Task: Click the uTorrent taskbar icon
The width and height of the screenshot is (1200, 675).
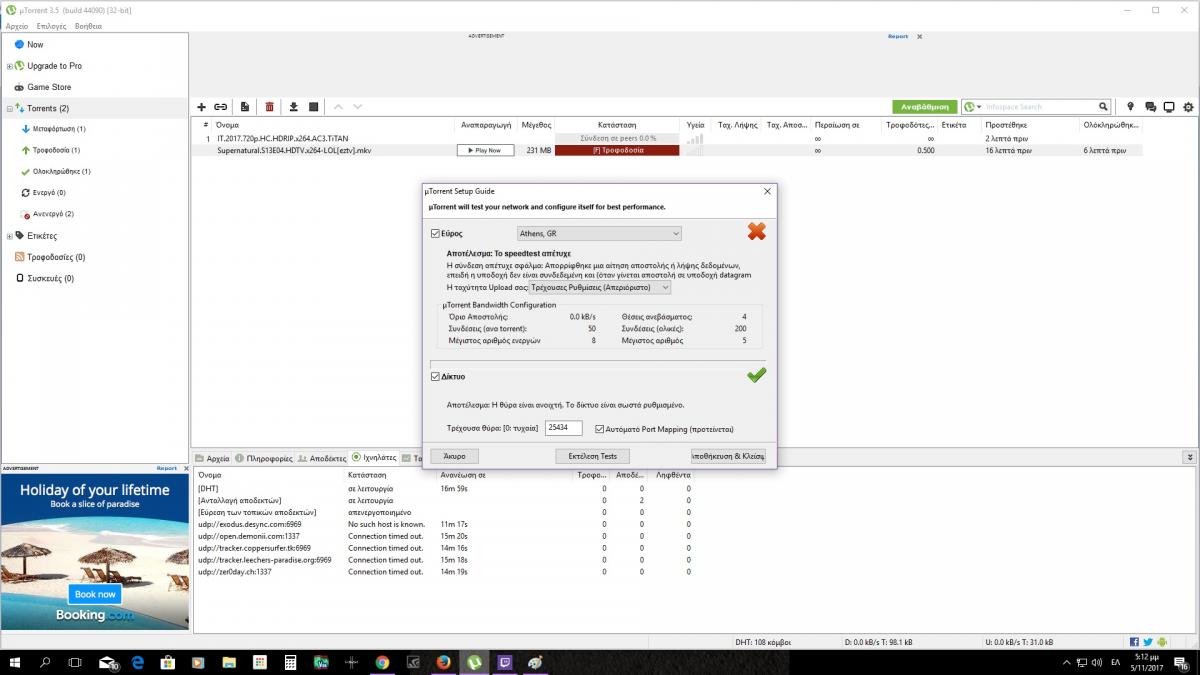Action: (x=475, y=662)
